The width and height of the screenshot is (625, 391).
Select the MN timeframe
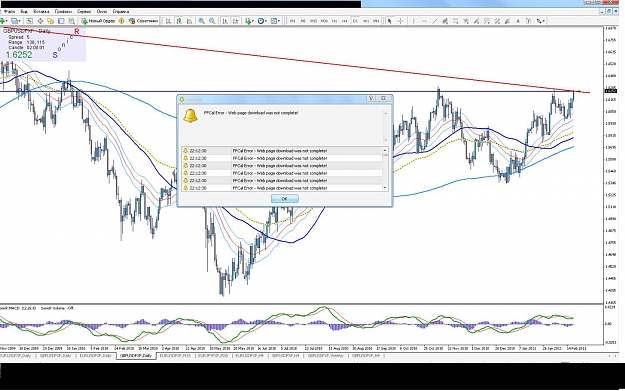tap(376, 21)
